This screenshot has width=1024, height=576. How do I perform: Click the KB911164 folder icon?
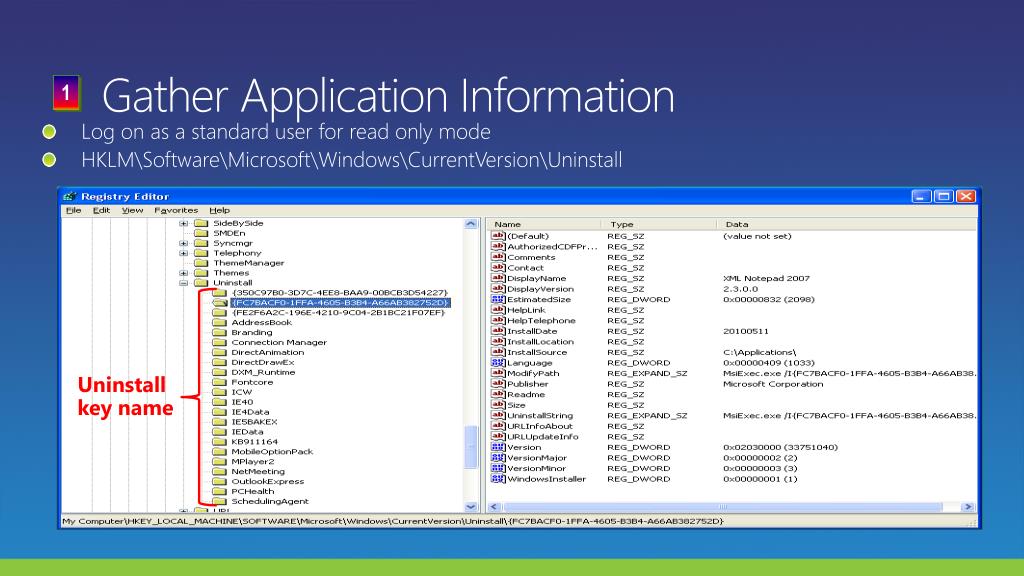tap(219, 442)
